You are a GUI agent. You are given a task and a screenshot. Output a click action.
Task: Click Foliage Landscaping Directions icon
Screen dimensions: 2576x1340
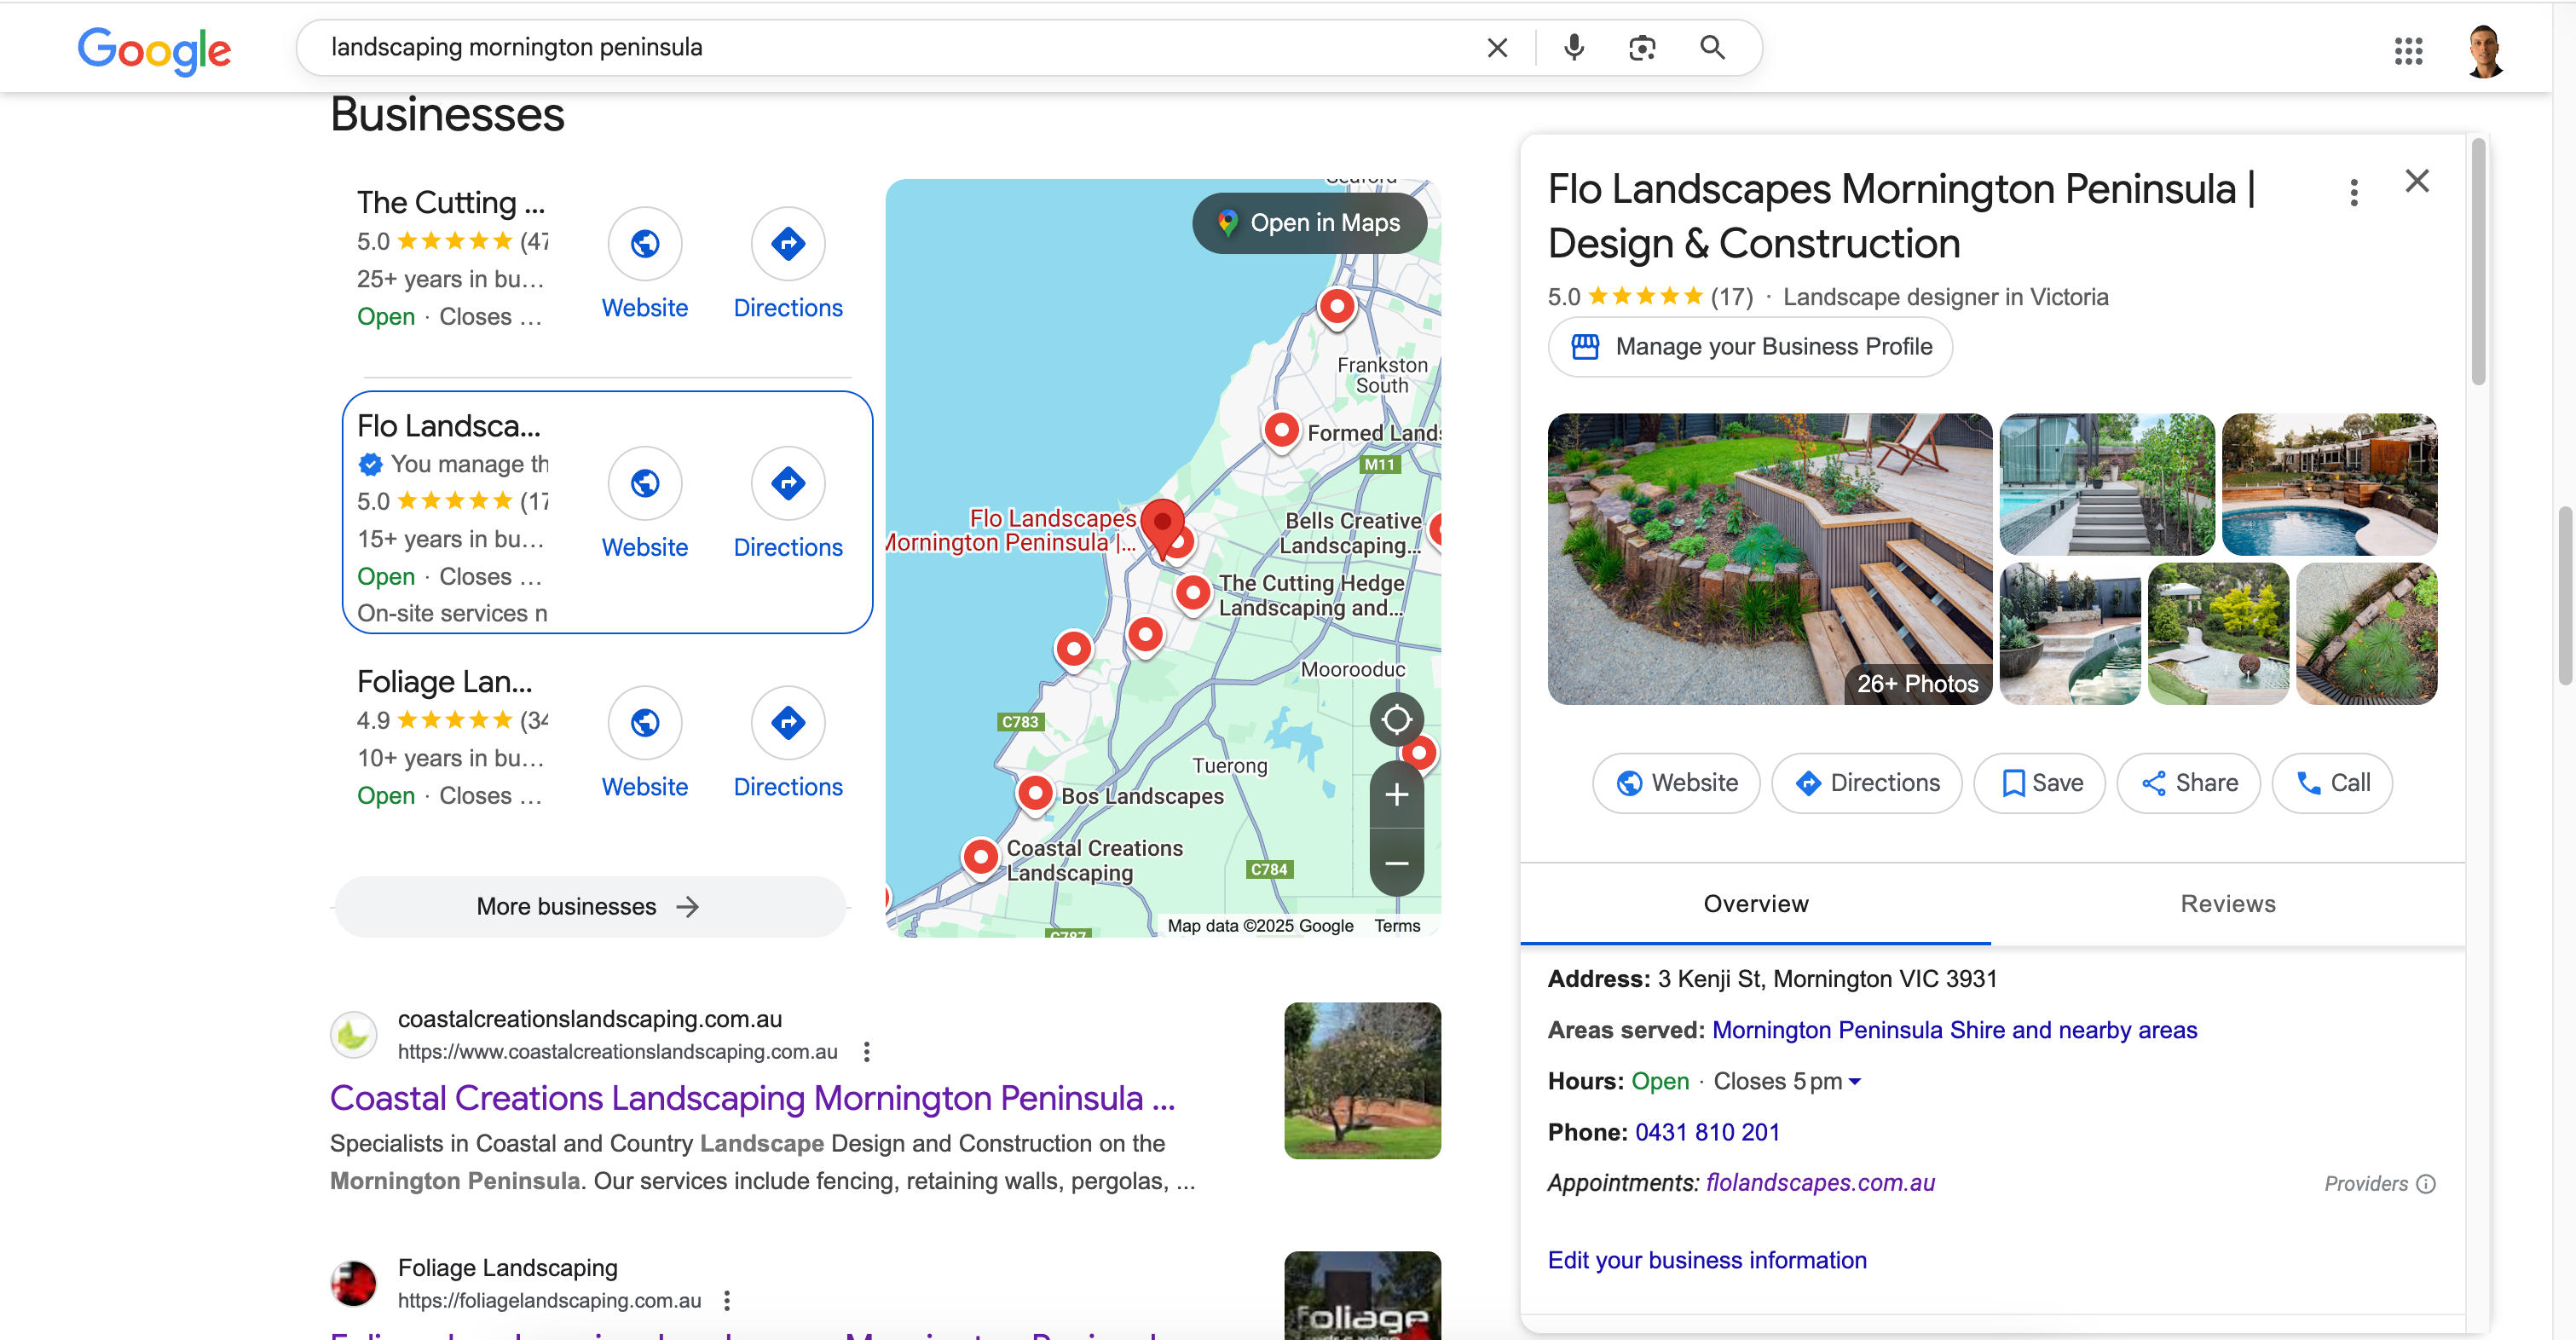(x=788, y=722)
